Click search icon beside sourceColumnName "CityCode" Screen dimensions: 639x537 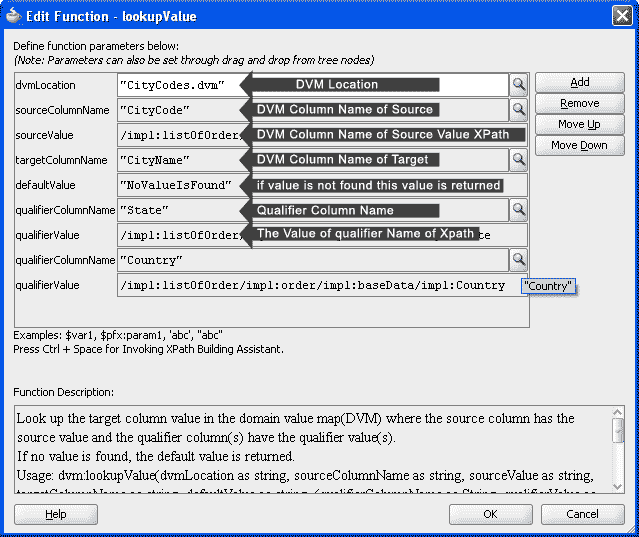(x=518, y=110)
